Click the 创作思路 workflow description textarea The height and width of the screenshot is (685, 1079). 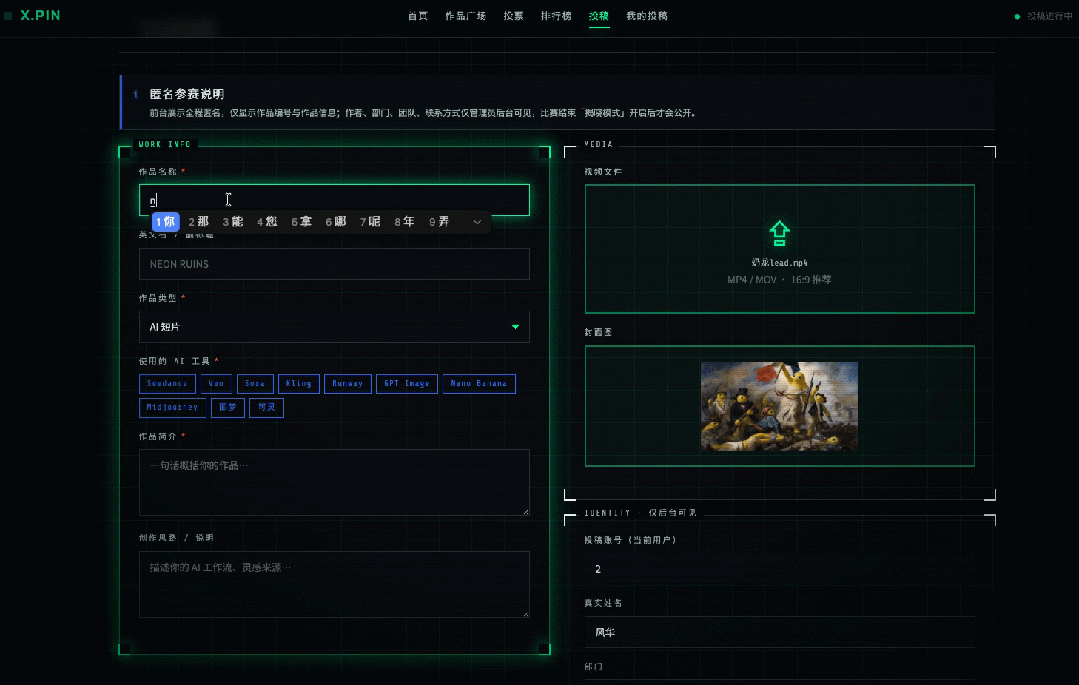click(x=334, y=584)
